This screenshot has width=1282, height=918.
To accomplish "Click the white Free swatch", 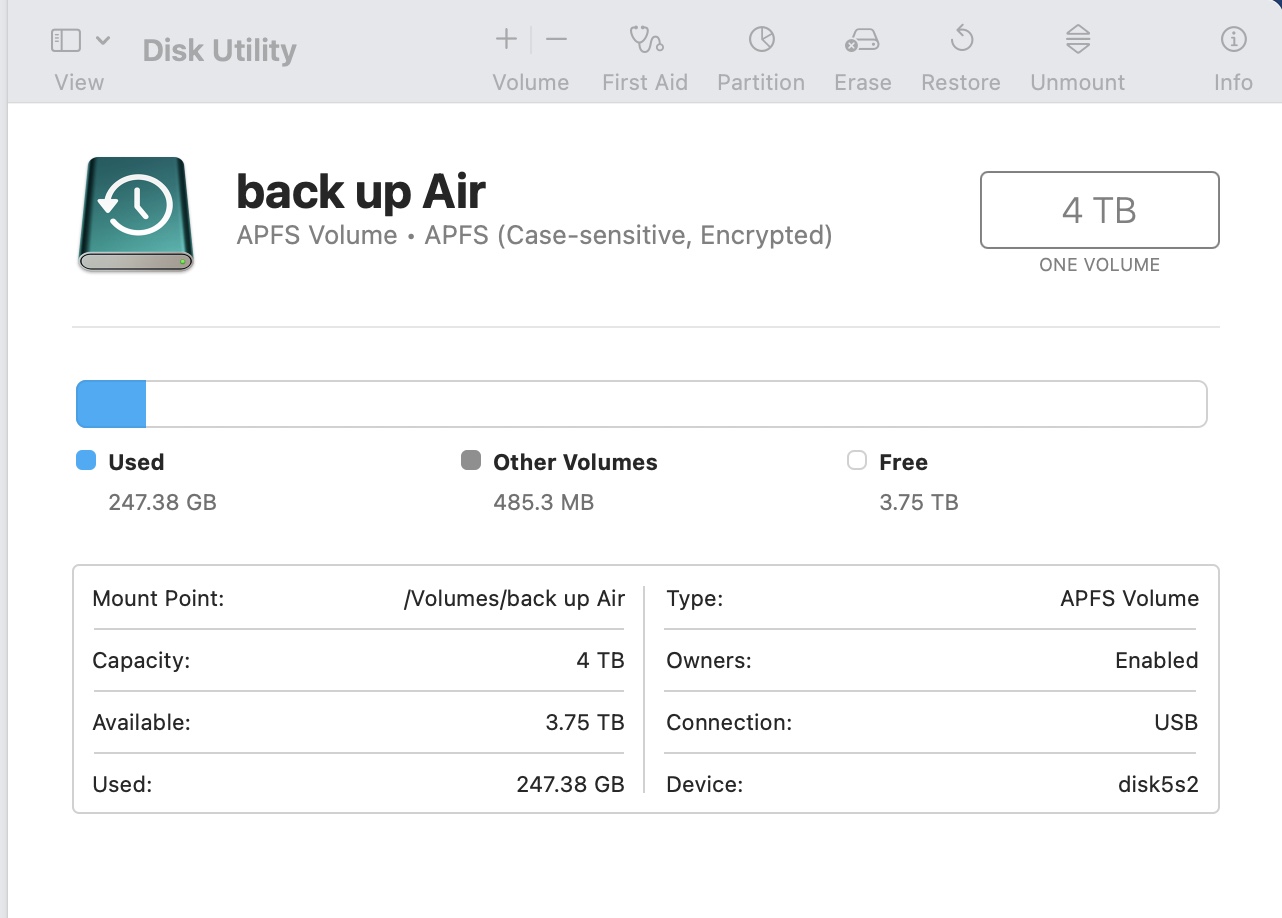I will click(x=857, y=461).
